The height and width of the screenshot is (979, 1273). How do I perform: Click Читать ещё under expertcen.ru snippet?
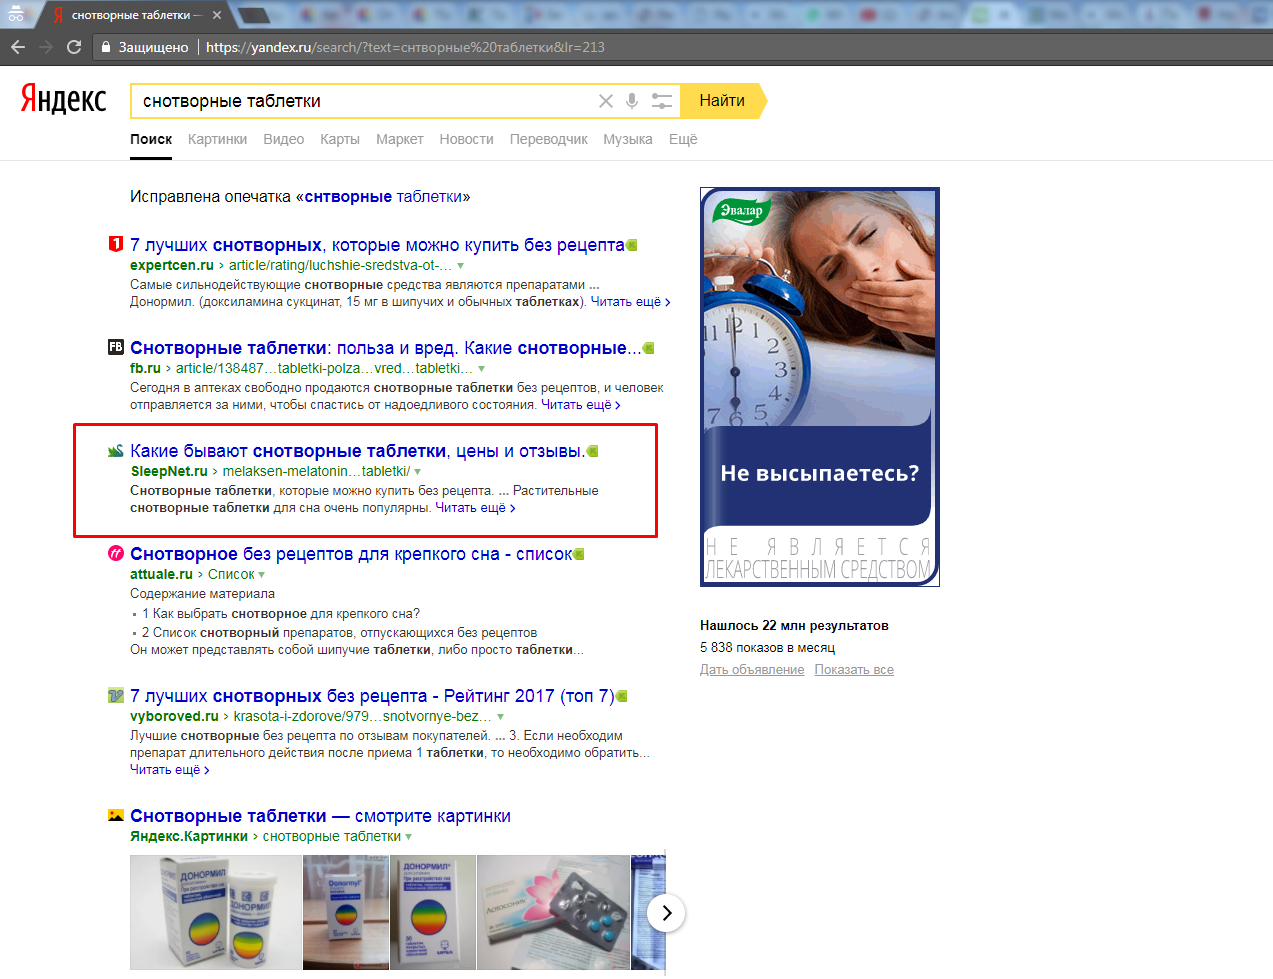click(x=630, y=301)
